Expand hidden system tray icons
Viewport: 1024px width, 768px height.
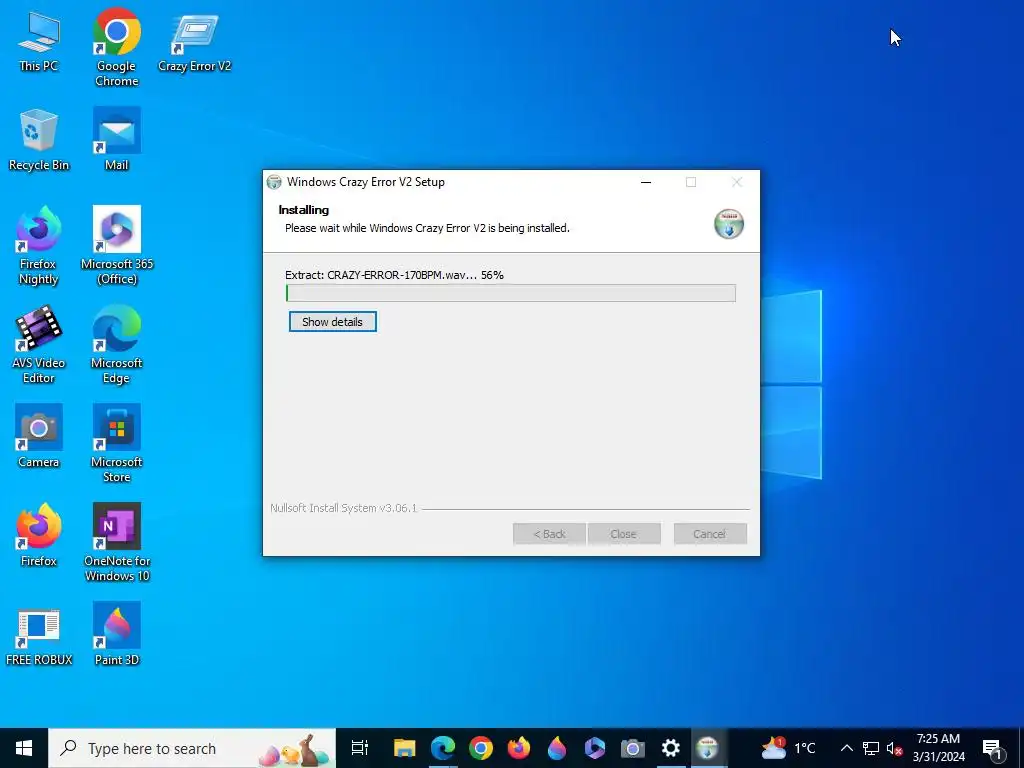click(846, 748)
